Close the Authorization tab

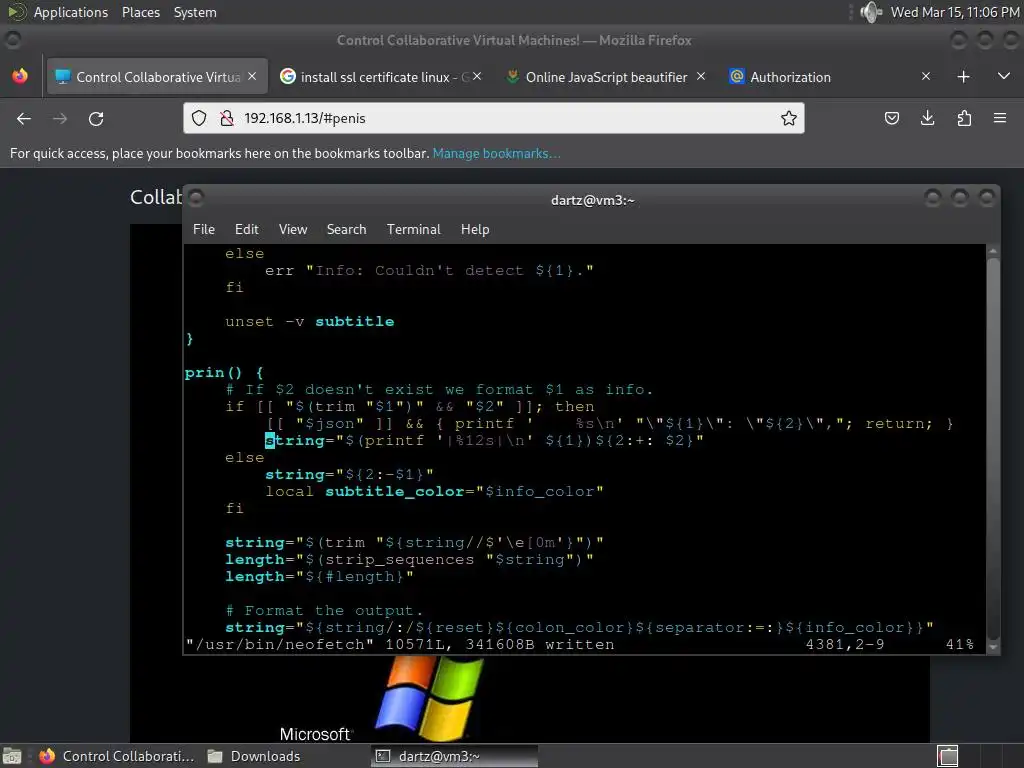(x=925, y=76)
